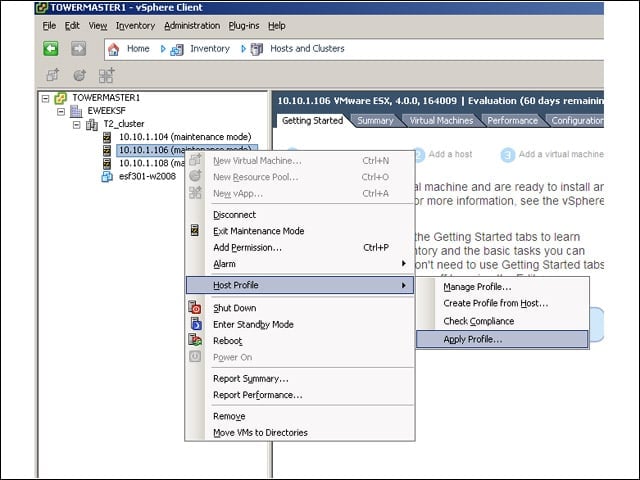Open the File menu
This screenshot has width=640, height=480.
click(49, 26)
